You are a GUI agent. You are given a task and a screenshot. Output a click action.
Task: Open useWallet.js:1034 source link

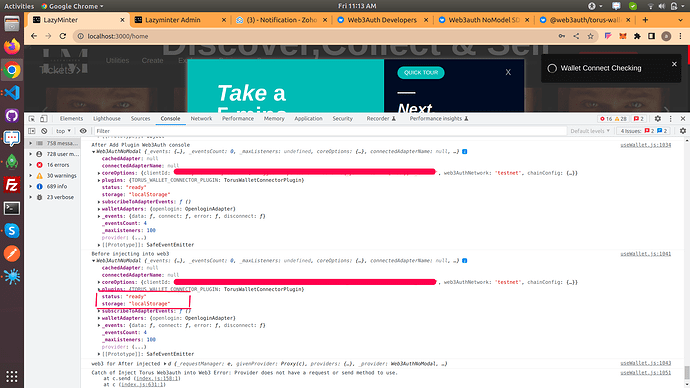[x=646, y=145]
